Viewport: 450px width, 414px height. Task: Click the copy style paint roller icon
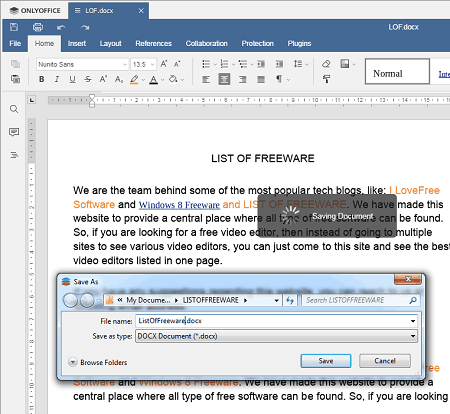pos(326,79)
